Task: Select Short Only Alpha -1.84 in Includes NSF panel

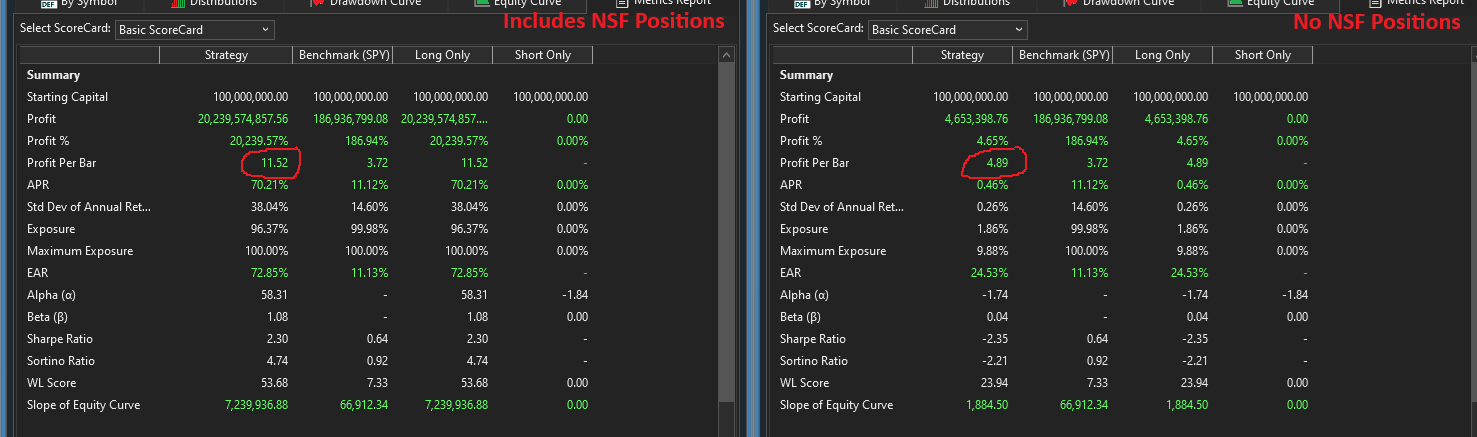Action: tap(574, 295)
